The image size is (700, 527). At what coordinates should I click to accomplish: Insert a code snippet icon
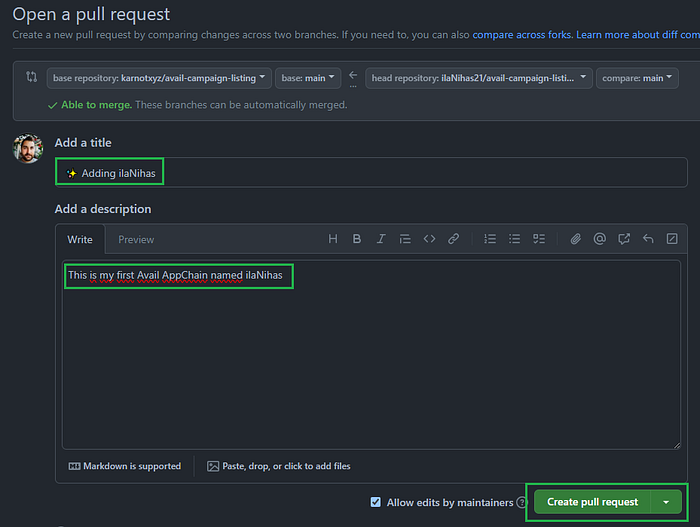[429, 239]
